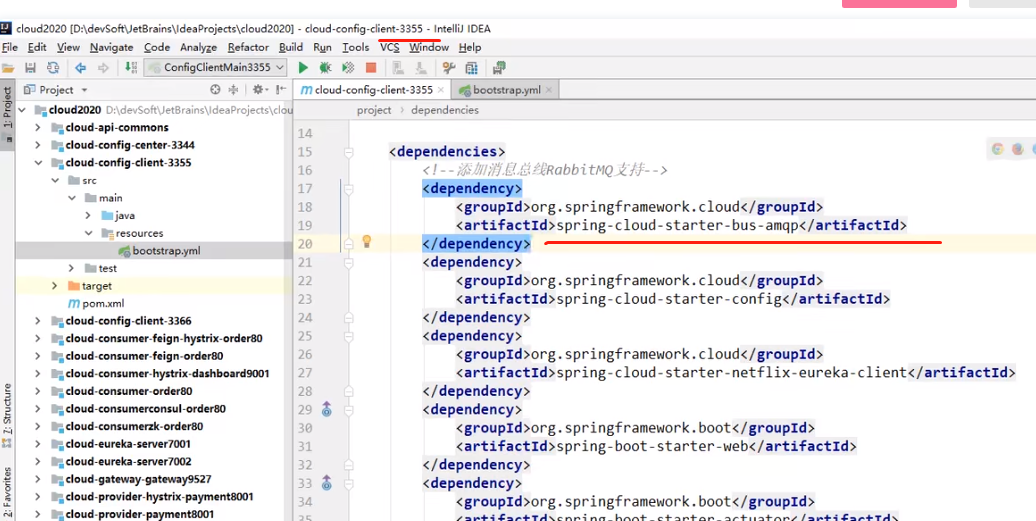Click the Open folder toolbar icon
Viewport: 1036px width, 521px height.
pos(8,67)
